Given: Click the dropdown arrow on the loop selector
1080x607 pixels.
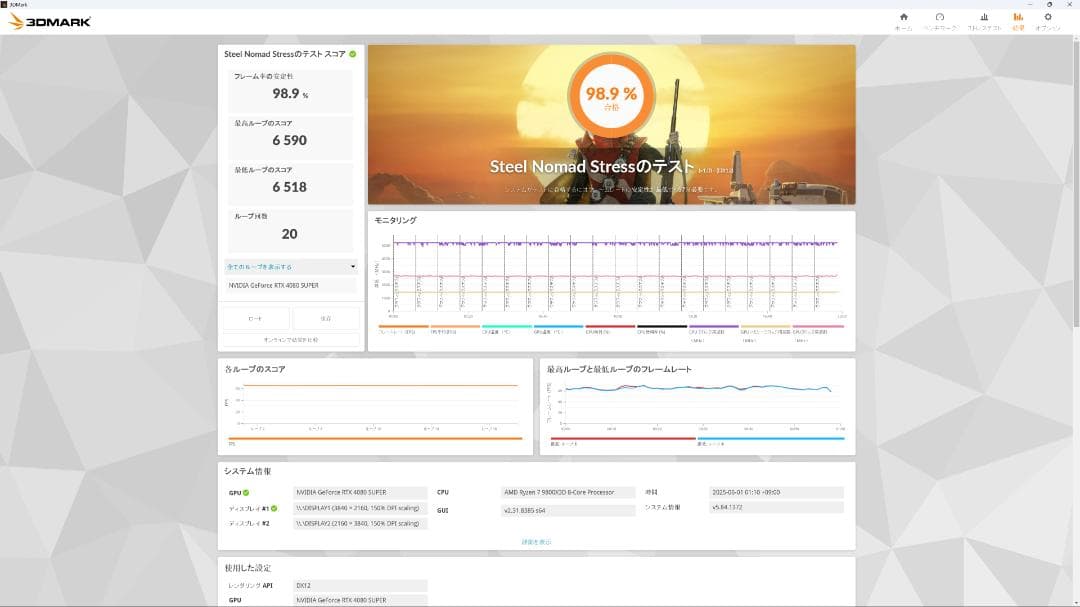Looking at the screenshot, I should tap(352, 267).
